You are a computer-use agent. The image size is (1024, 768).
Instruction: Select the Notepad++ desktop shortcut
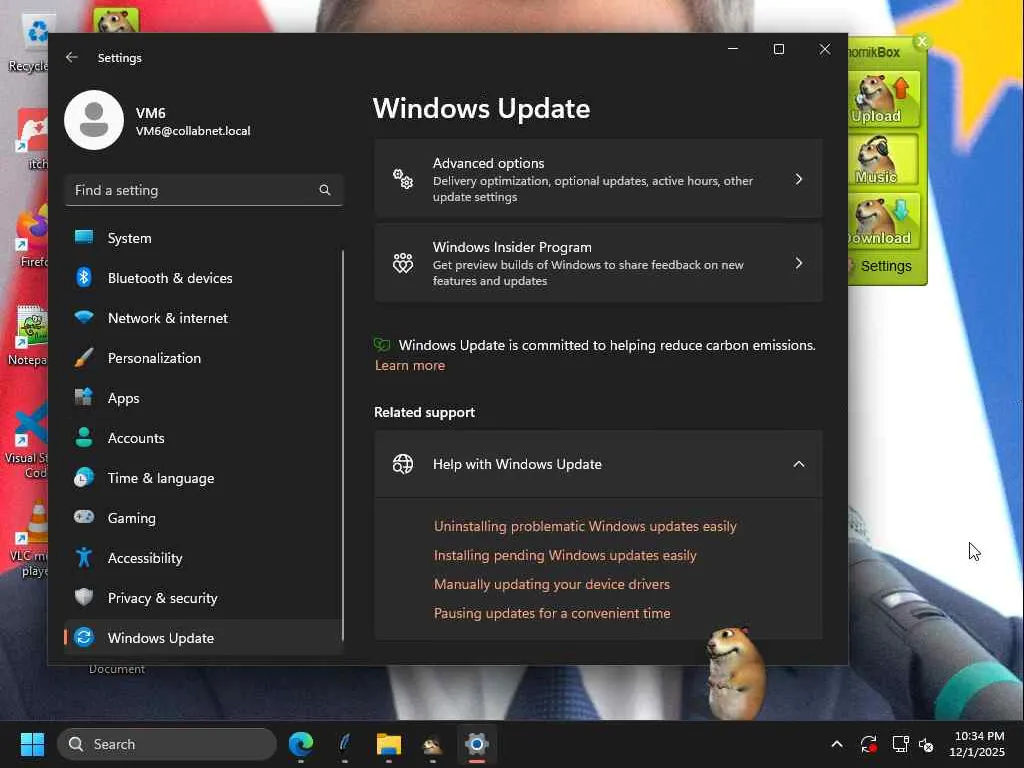point(29,335)
